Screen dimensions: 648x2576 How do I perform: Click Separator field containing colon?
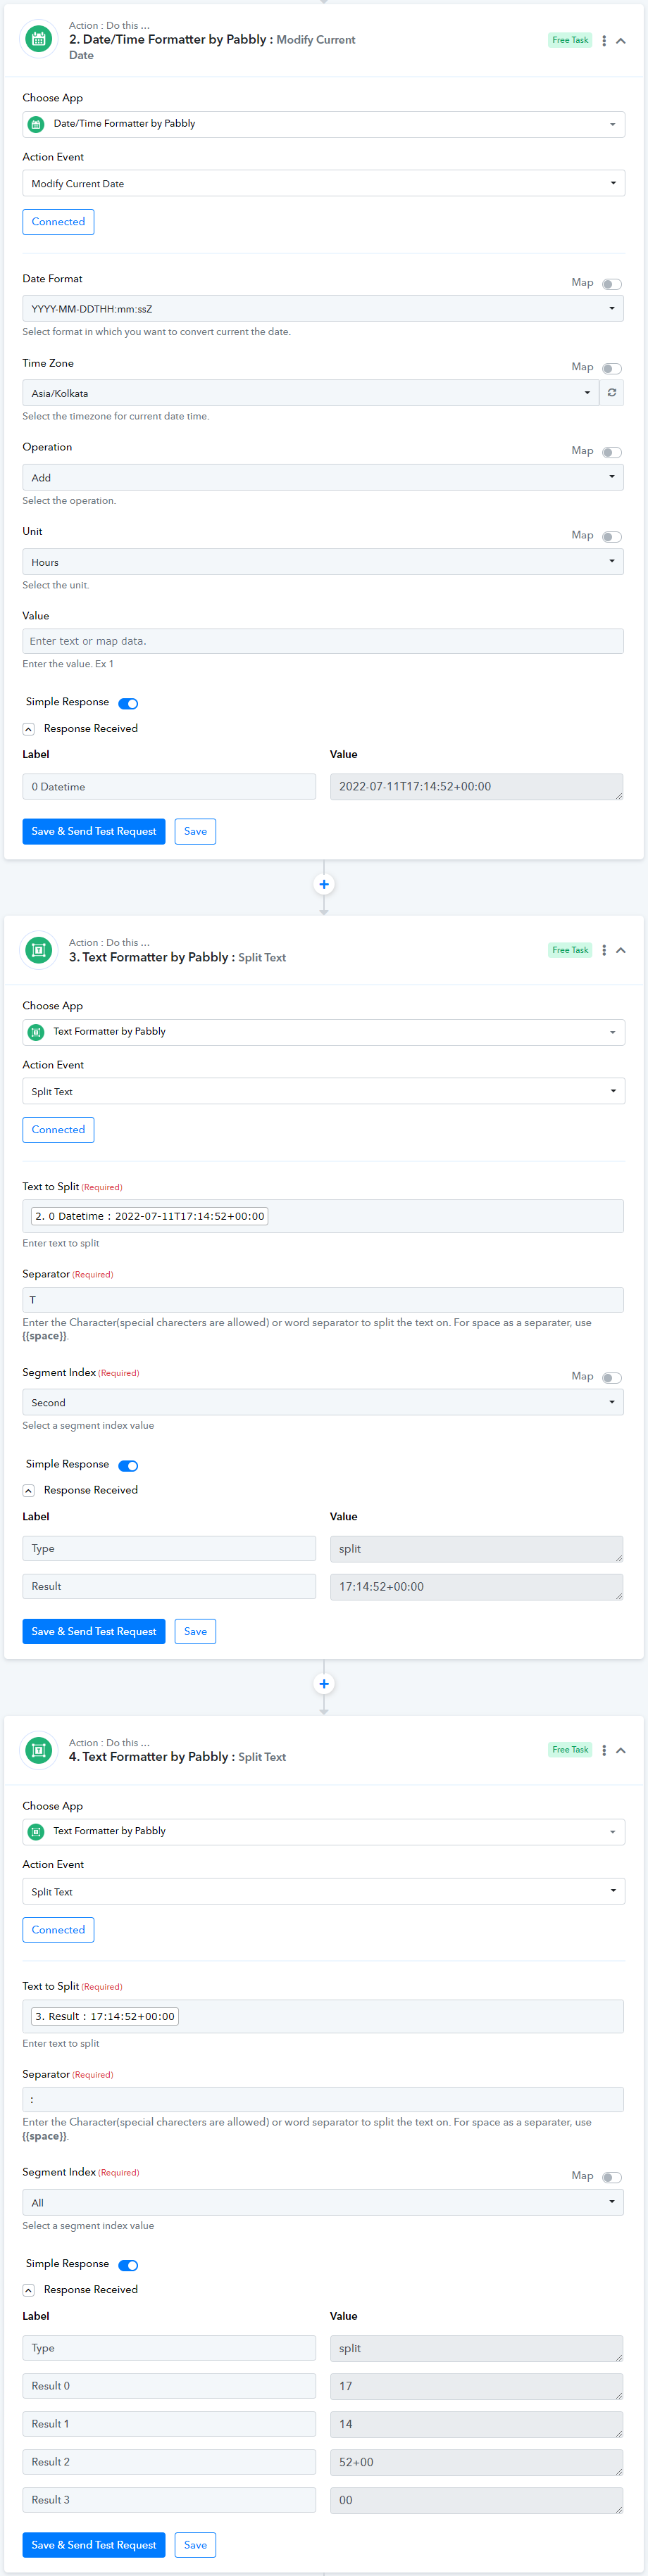323,2100
